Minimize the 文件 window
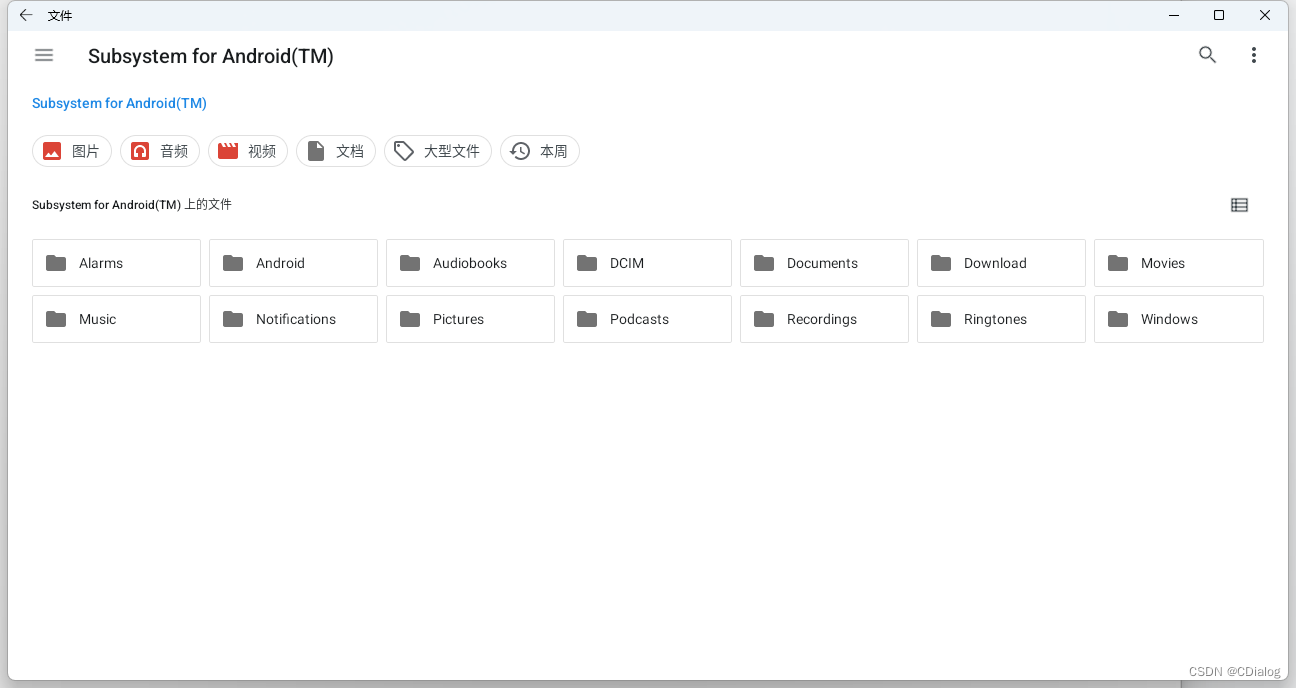The height and width of the screenshot is (688, 1296). (1173, 15)
